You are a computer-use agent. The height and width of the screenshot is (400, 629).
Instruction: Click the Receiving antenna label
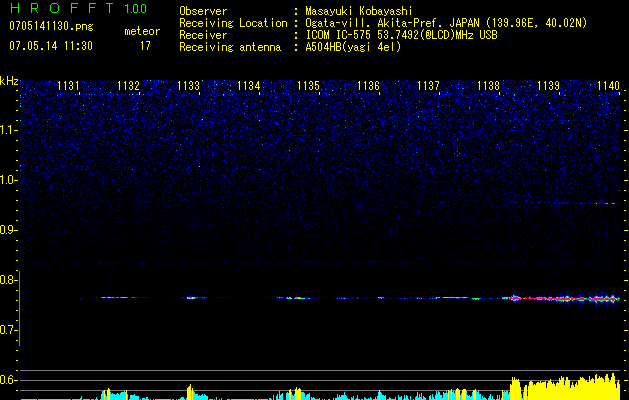point(230,47)
